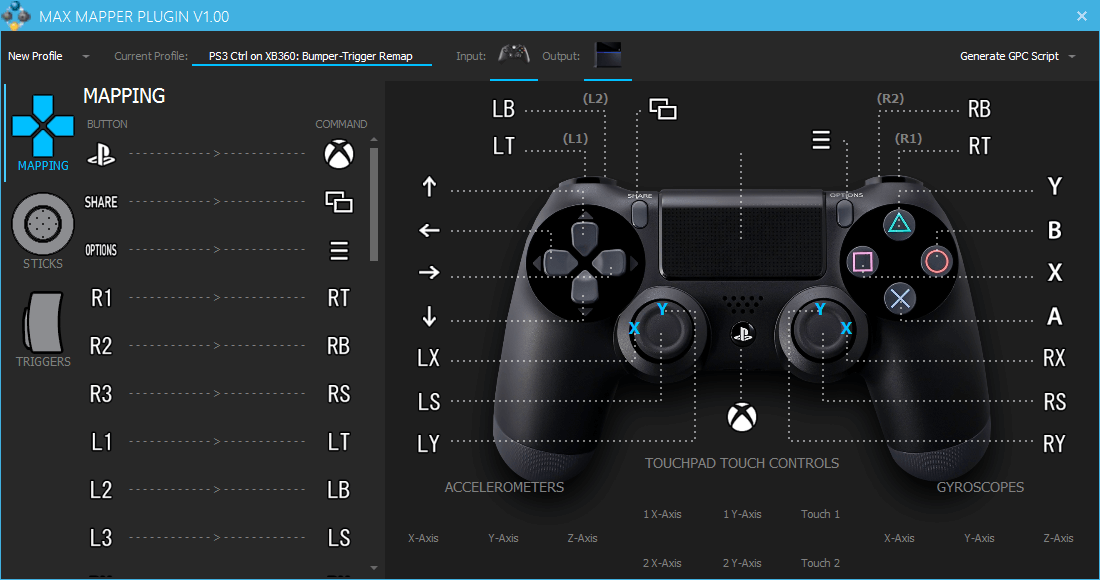This screenshot has width=1100, height=580.
Task: Click the down arrow d-pad mapping label
Action: (x=429, y=316)
